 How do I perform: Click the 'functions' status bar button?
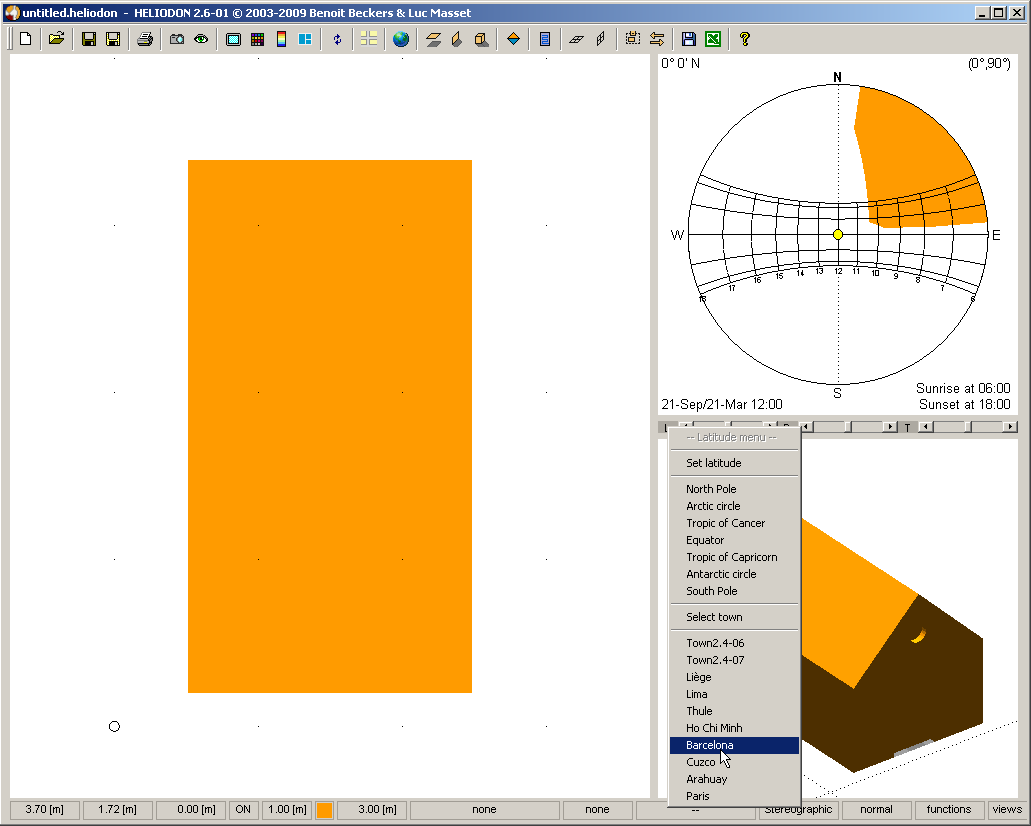[949, 810]
